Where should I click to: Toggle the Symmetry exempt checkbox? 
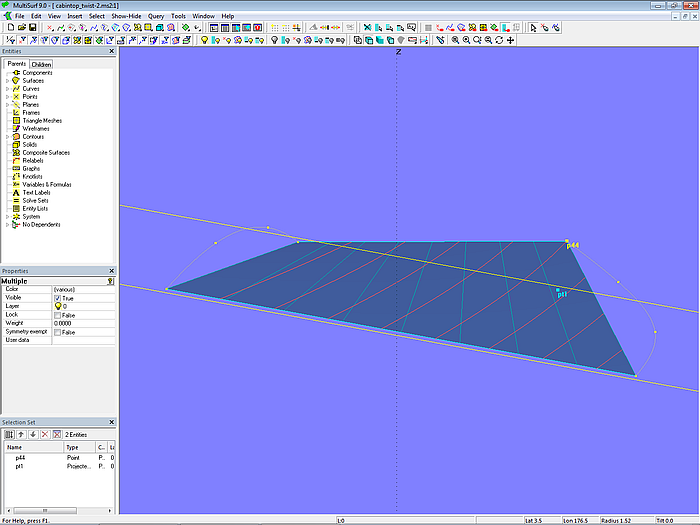pyautogui.click(x=57, y=332)
